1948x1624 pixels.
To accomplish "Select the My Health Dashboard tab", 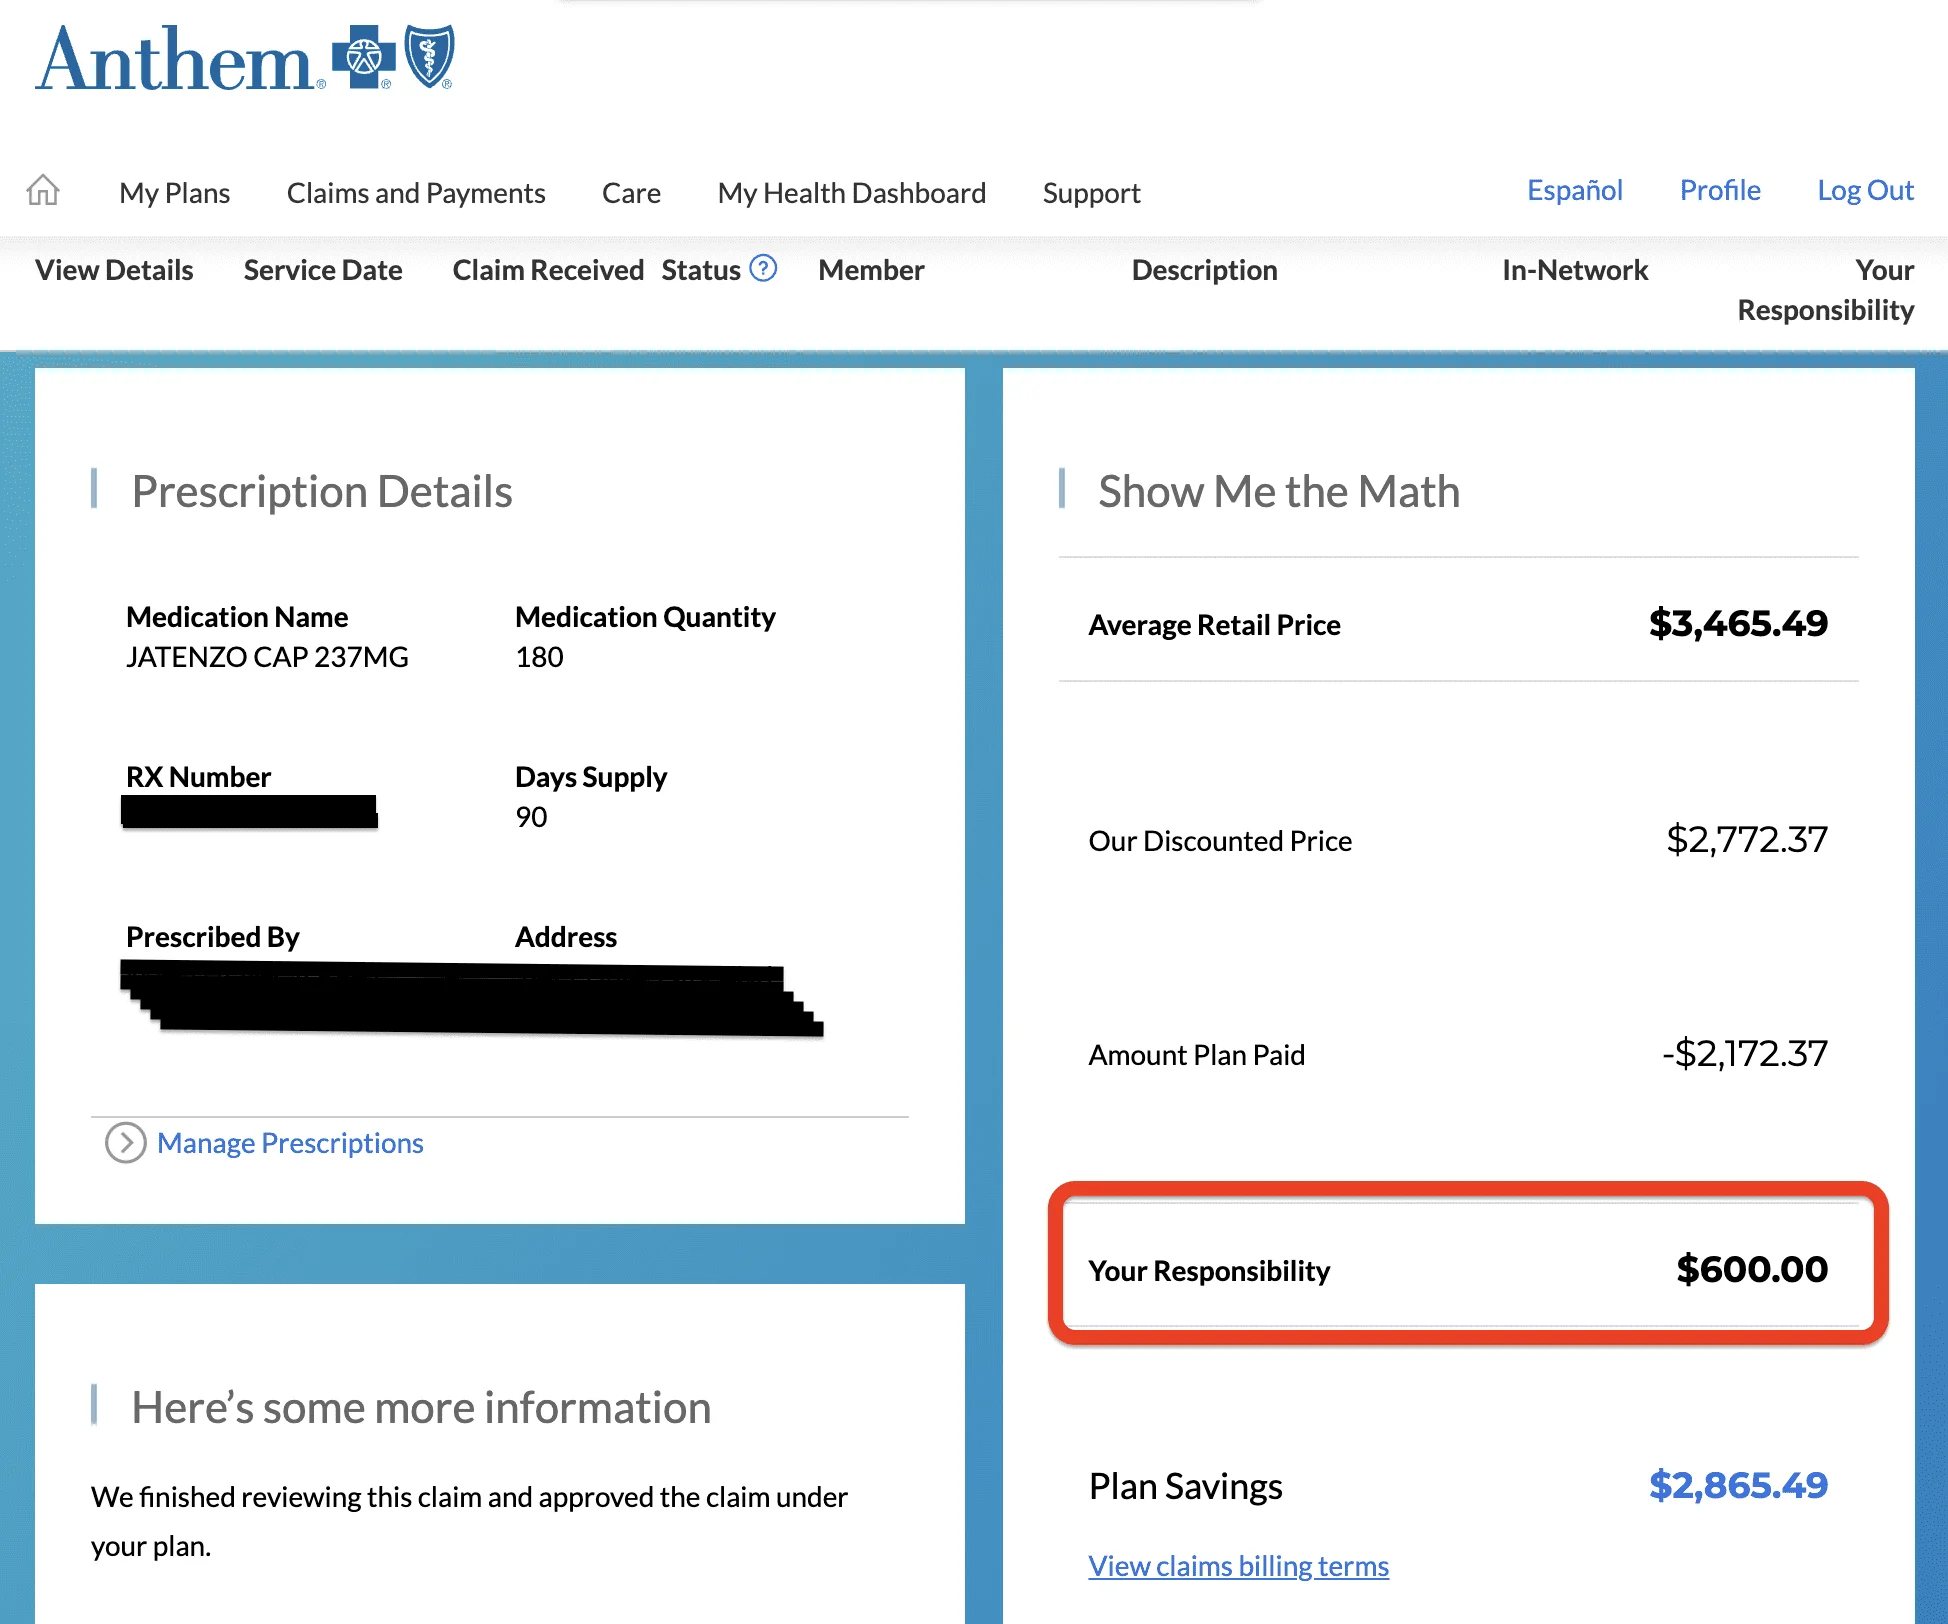I will click(x=853, y=192).
